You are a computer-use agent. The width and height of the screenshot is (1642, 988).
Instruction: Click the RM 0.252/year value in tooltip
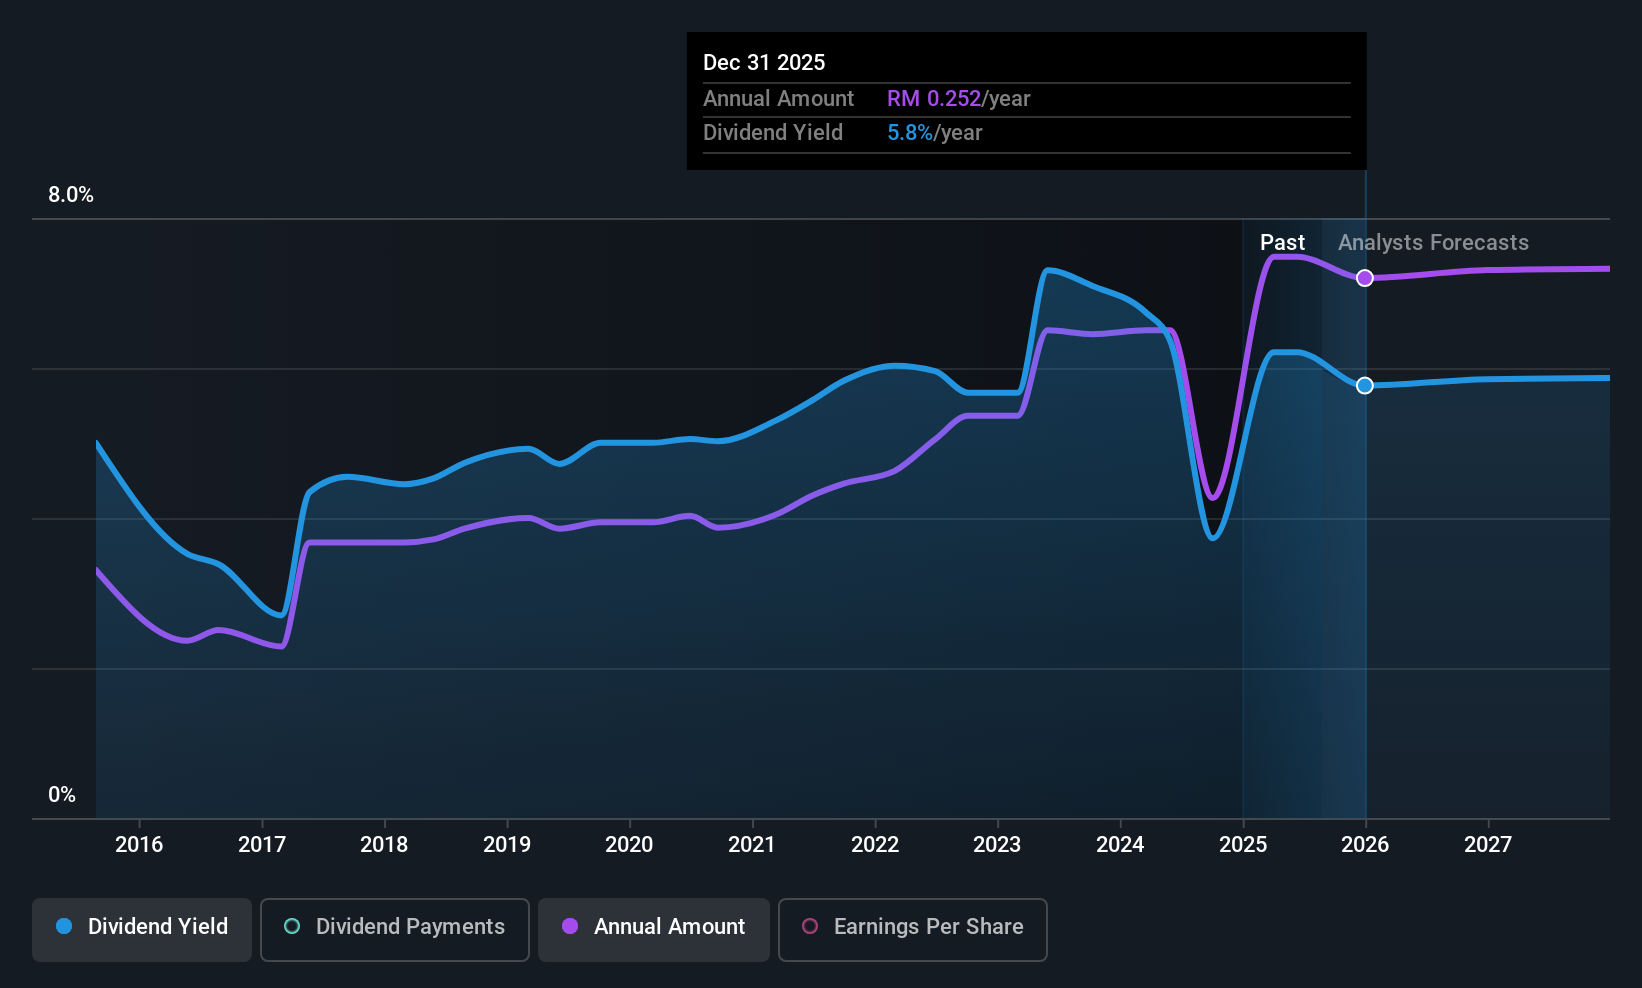(x=959, y=98)
